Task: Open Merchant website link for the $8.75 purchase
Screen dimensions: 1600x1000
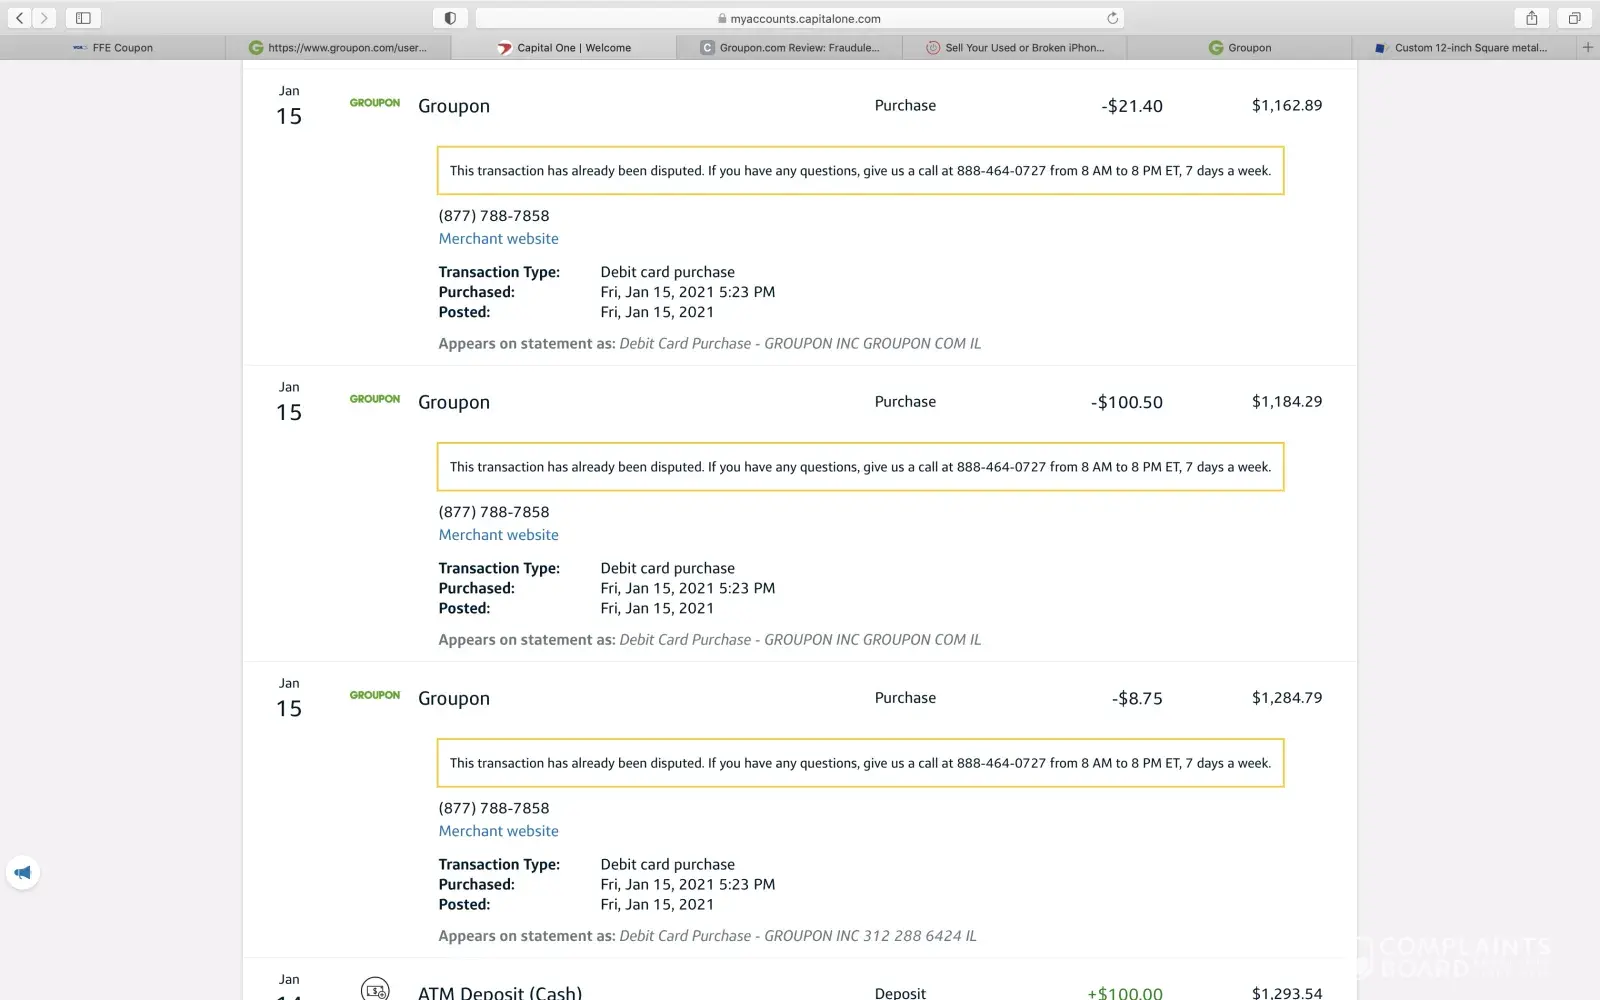Action: click(x=498, y=831)
